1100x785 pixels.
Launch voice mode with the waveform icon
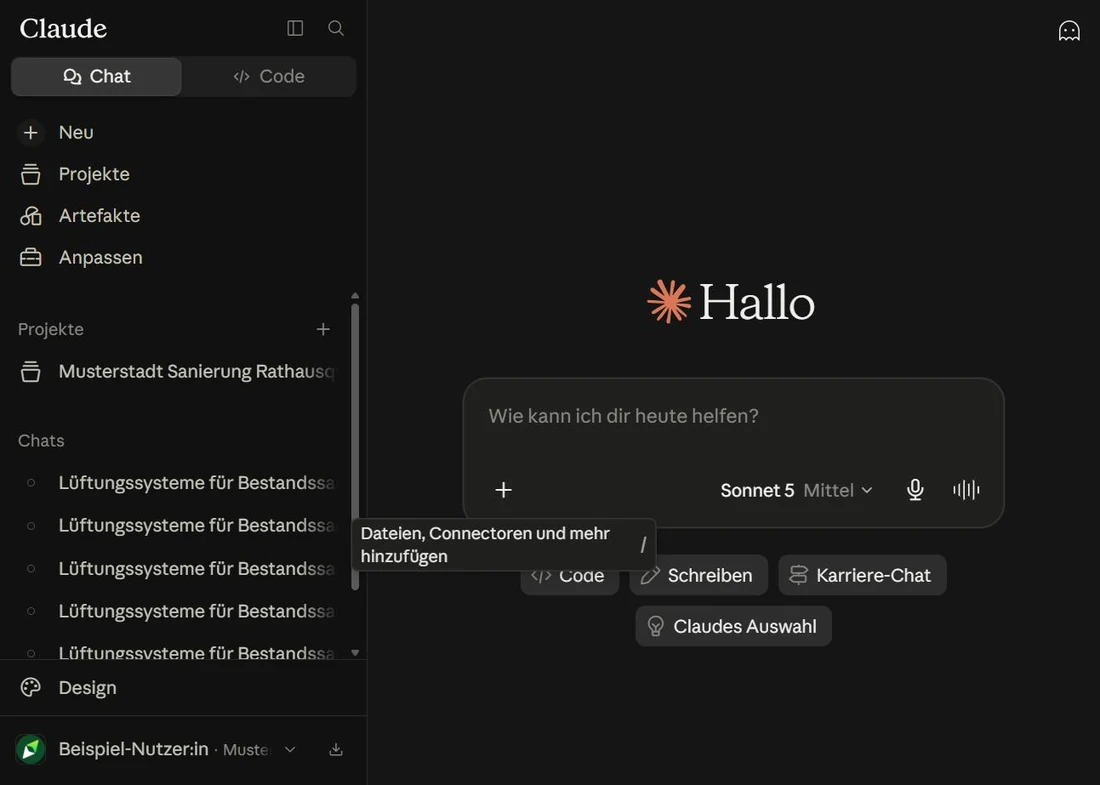[966, 490]
